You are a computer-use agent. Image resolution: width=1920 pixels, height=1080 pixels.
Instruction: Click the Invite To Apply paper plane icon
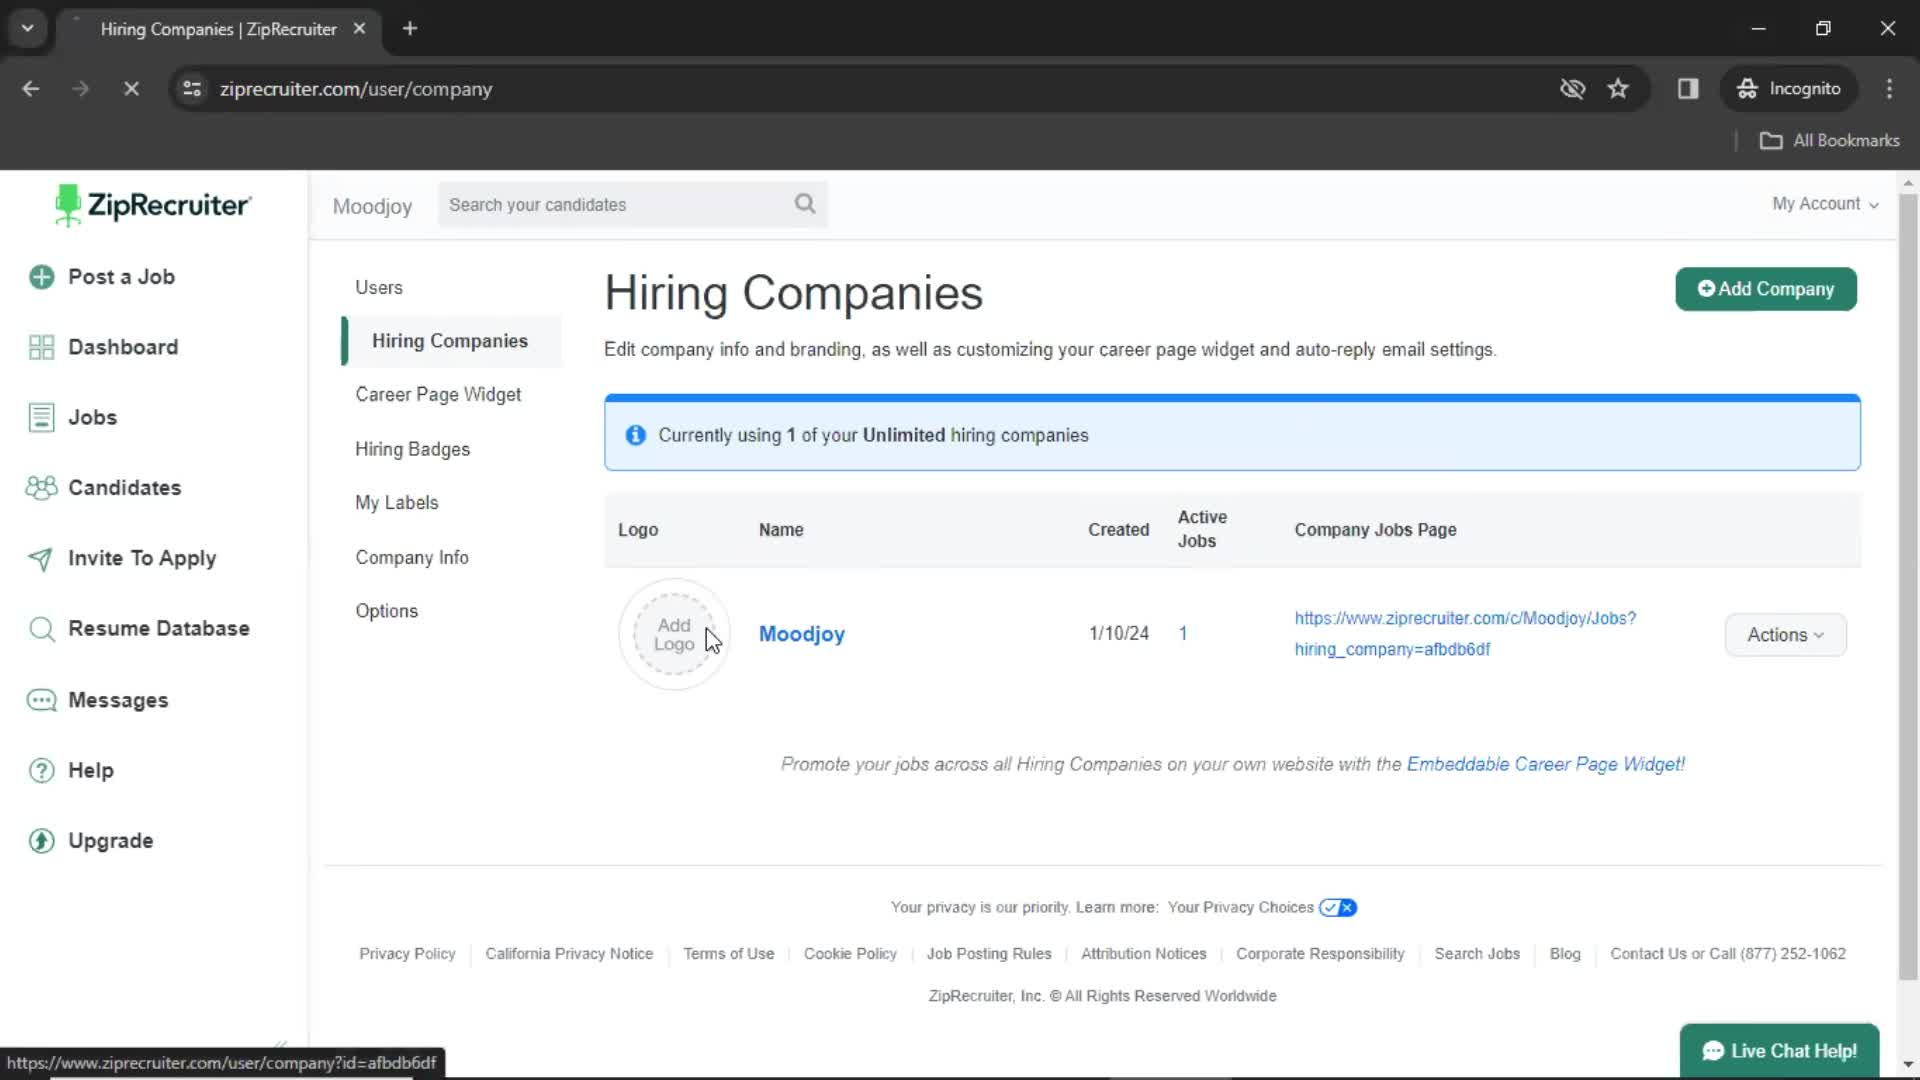click(41, 558)
